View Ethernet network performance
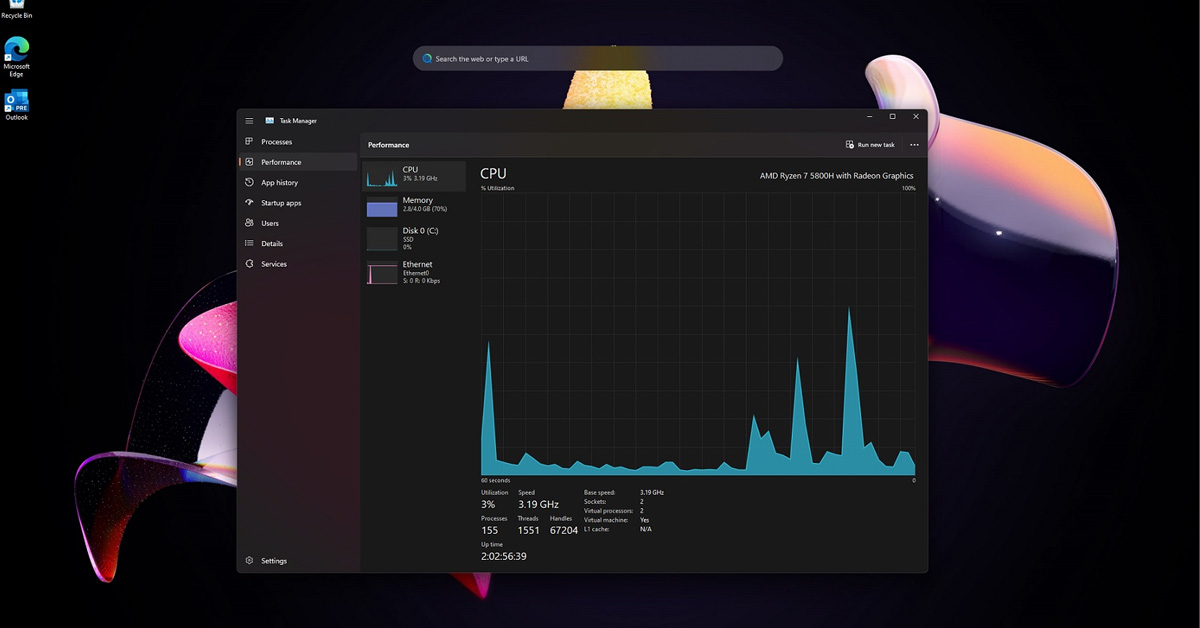 point(382,272)
